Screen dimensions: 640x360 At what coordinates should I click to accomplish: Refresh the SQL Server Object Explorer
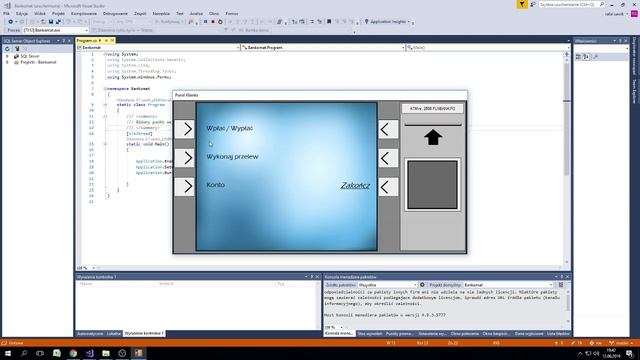(7, 49)
